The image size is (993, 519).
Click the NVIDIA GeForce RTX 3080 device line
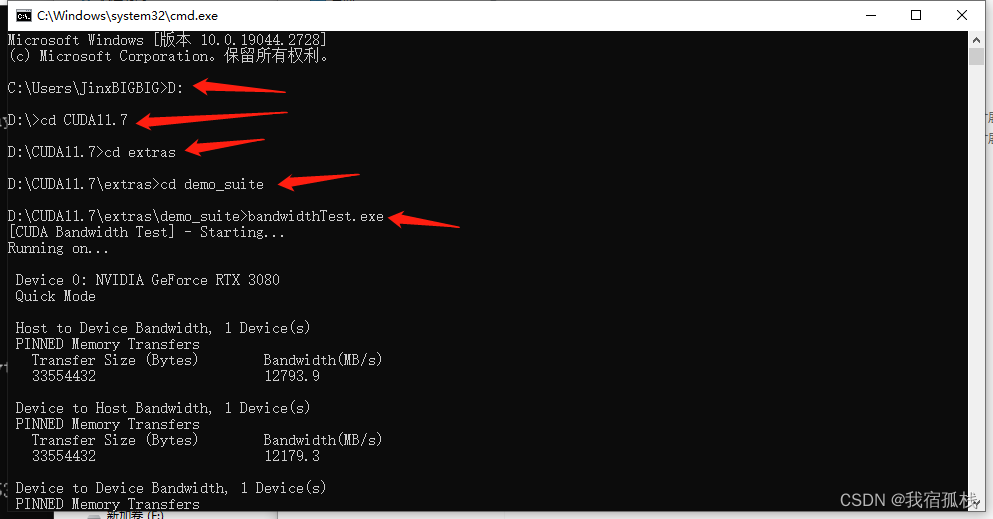point(148,280)
